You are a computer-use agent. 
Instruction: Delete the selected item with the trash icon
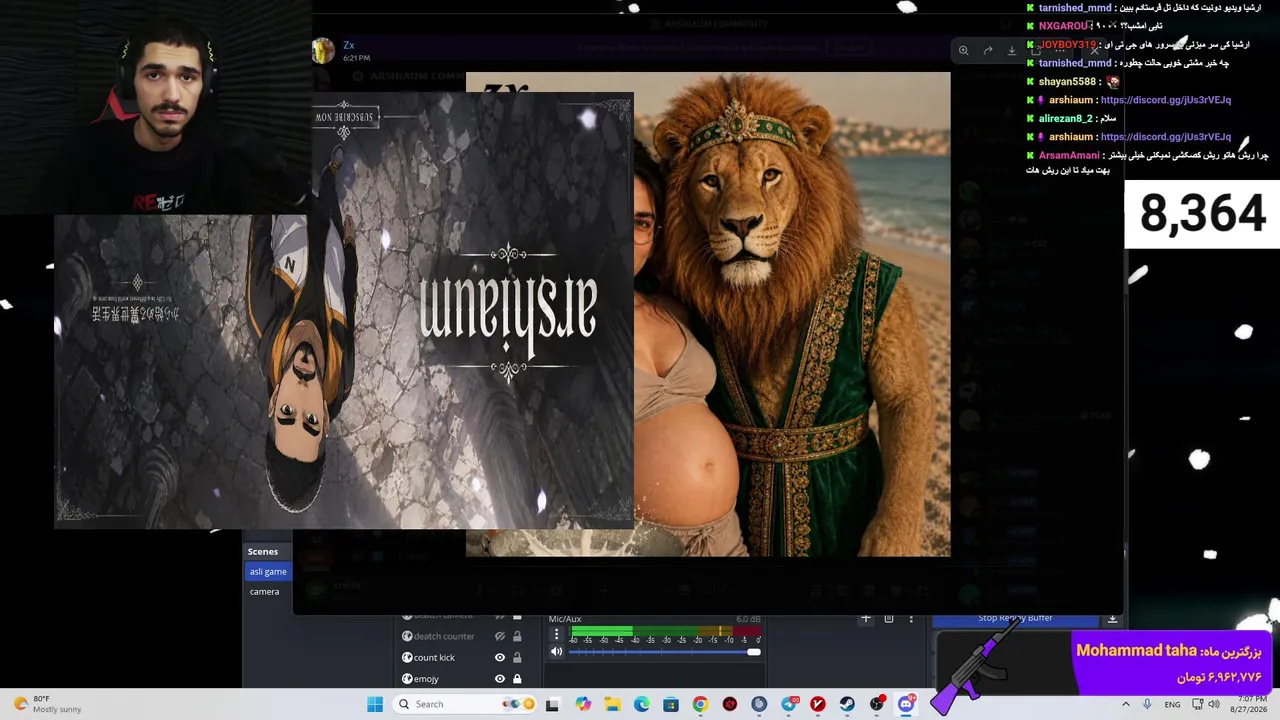pos(889,619)
